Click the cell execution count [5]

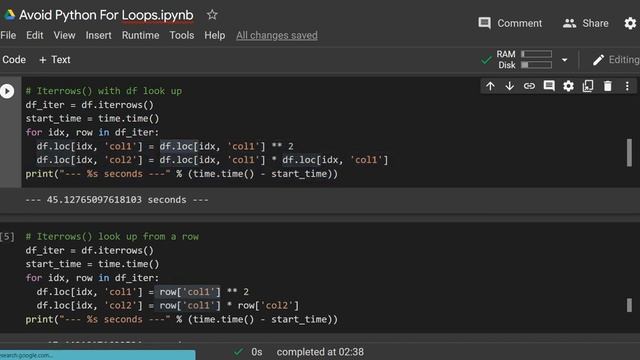pos(7,237)
